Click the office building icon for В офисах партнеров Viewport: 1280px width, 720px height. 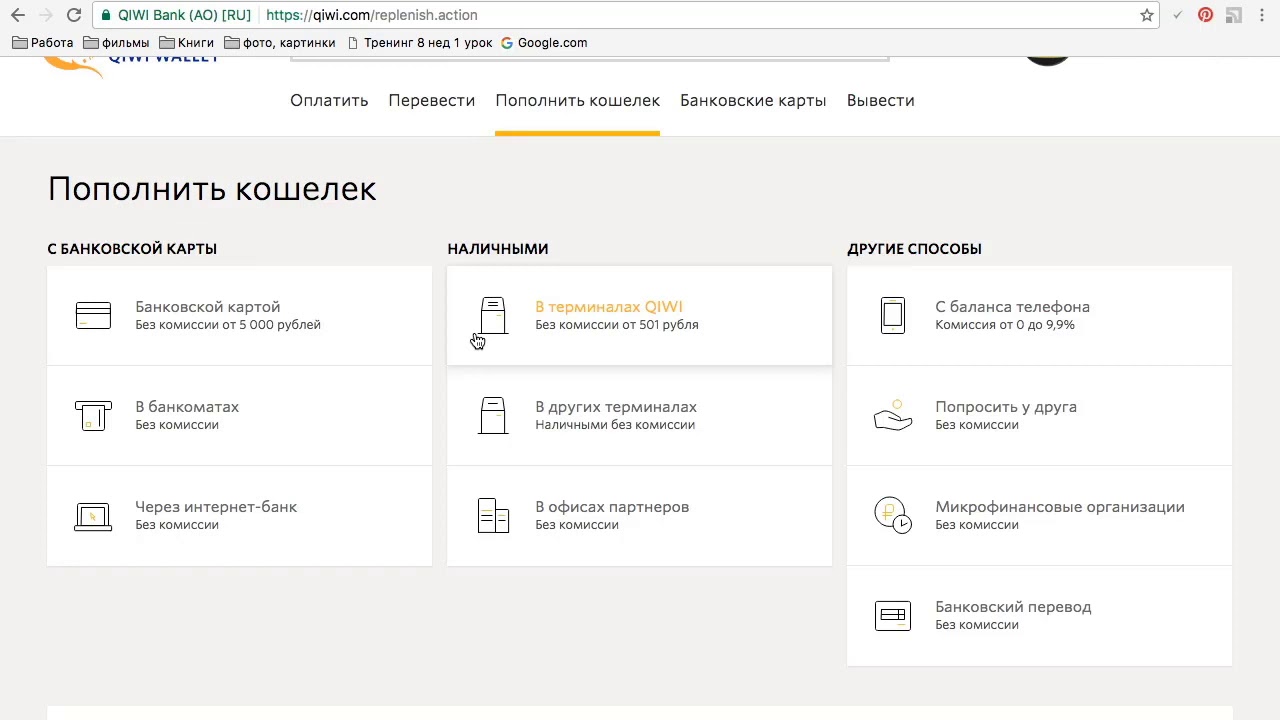493,516
